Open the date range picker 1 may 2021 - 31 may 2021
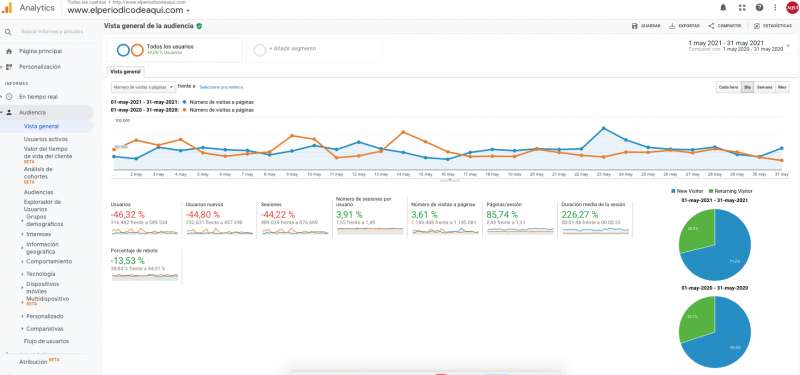Screen dimensions: 800x375 tap(739, 46)
